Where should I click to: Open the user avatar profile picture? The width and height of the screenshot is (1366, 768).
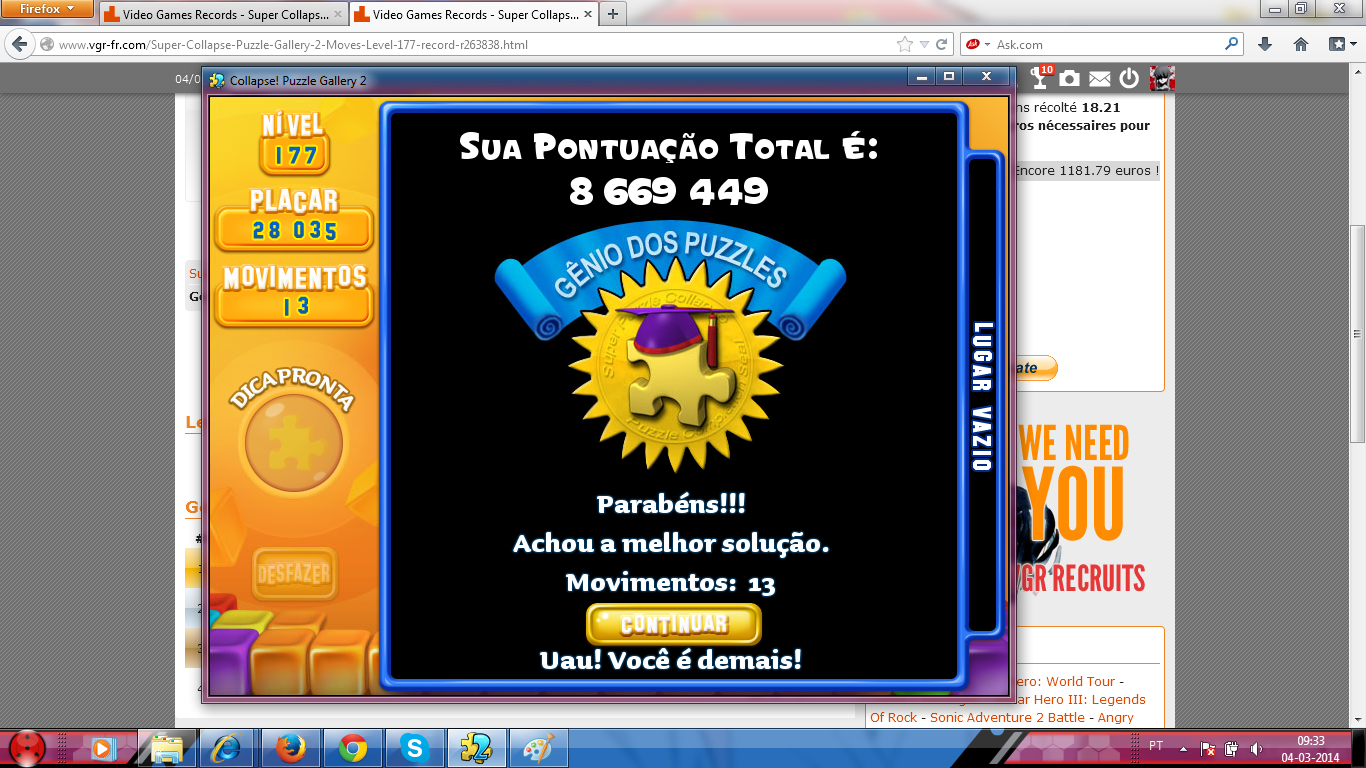1161,79
